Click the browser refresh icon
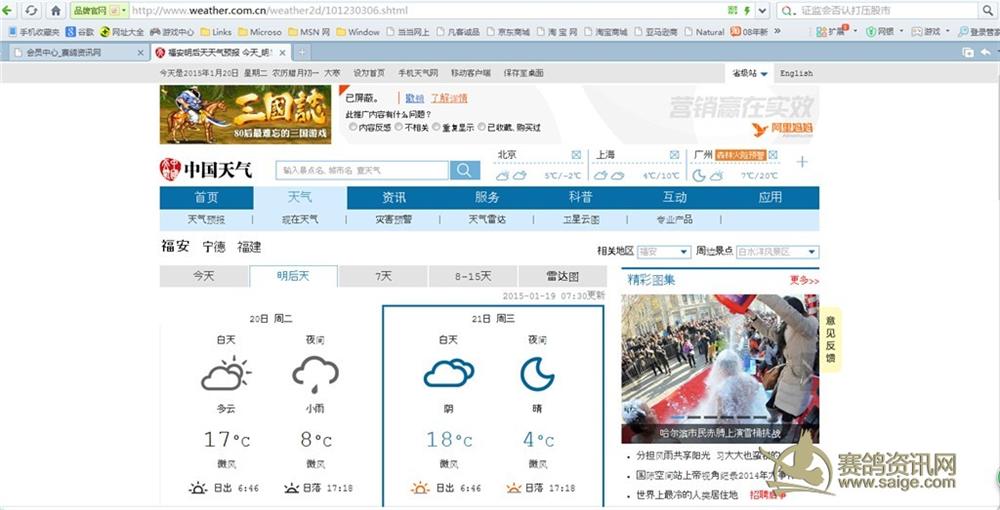 pyautogui.click(x=32, y=10)
